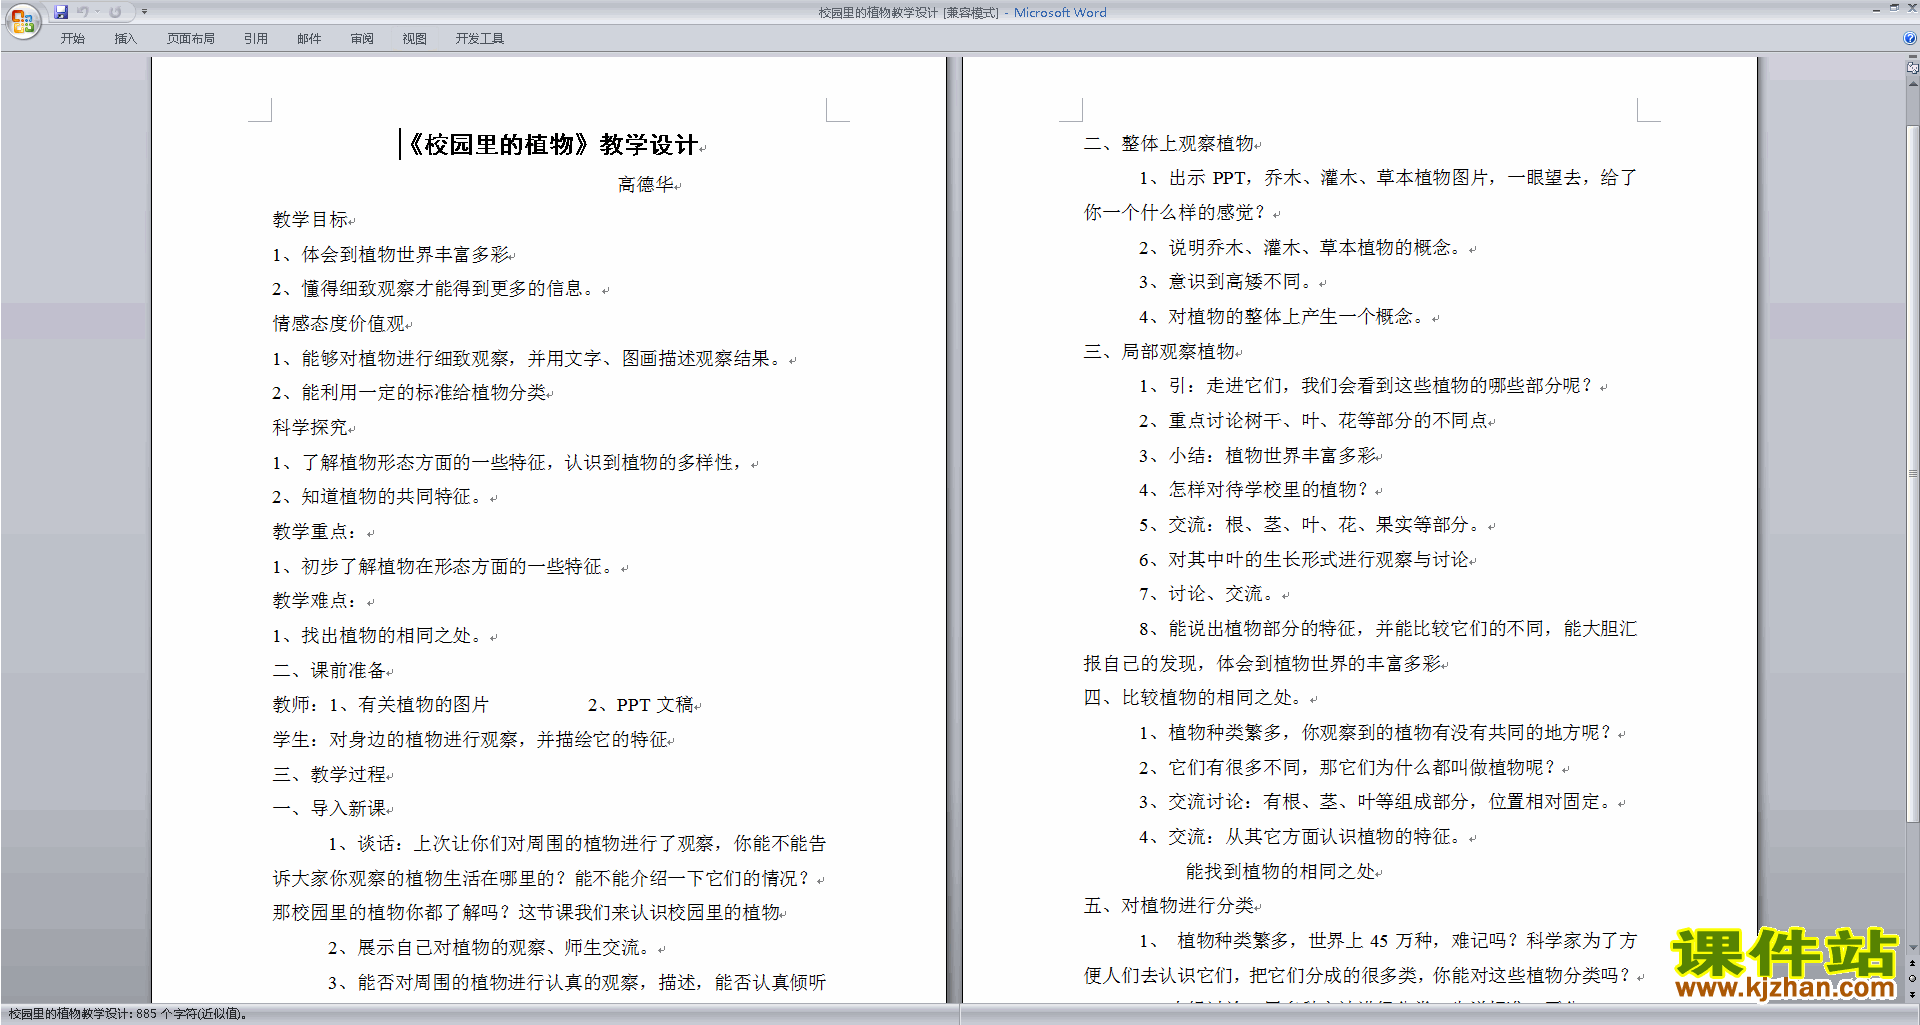Click the heading 一、导入新课
Screen dimensions: 1920x1025
329,808
